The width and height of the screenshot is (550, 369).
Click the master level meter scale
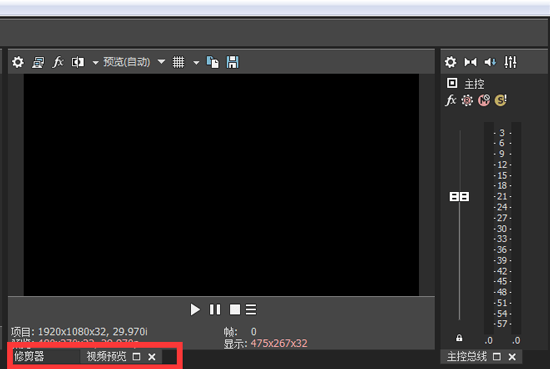[x=502, y=228]
